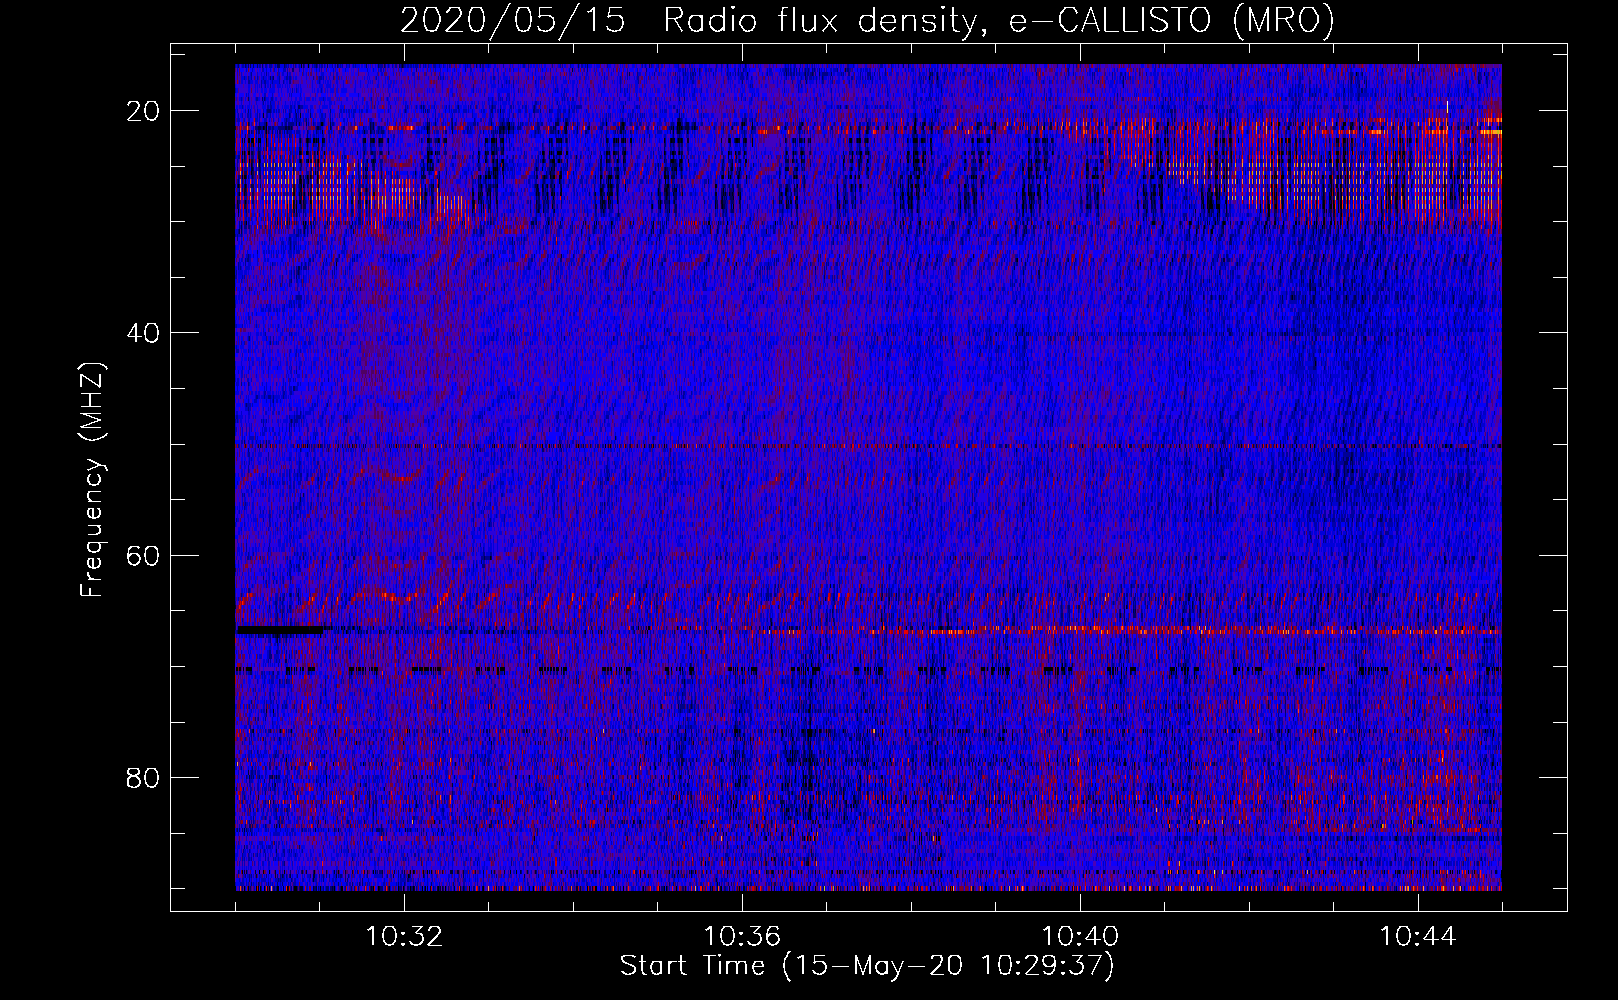Select the 'Frequency (MHZ)' y-axis label
1618x1000 pixels.
click(92, 480)
